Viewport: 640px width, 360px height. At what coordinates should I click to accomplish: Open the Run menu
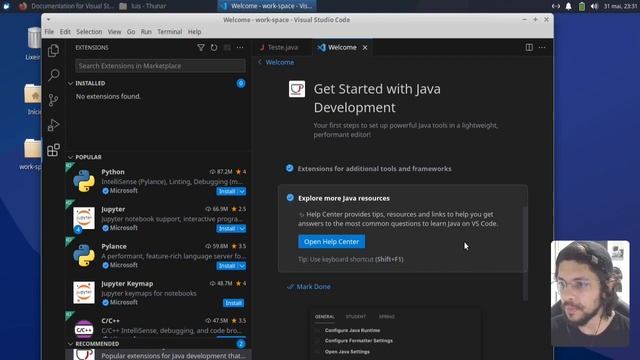coord(146,32)
